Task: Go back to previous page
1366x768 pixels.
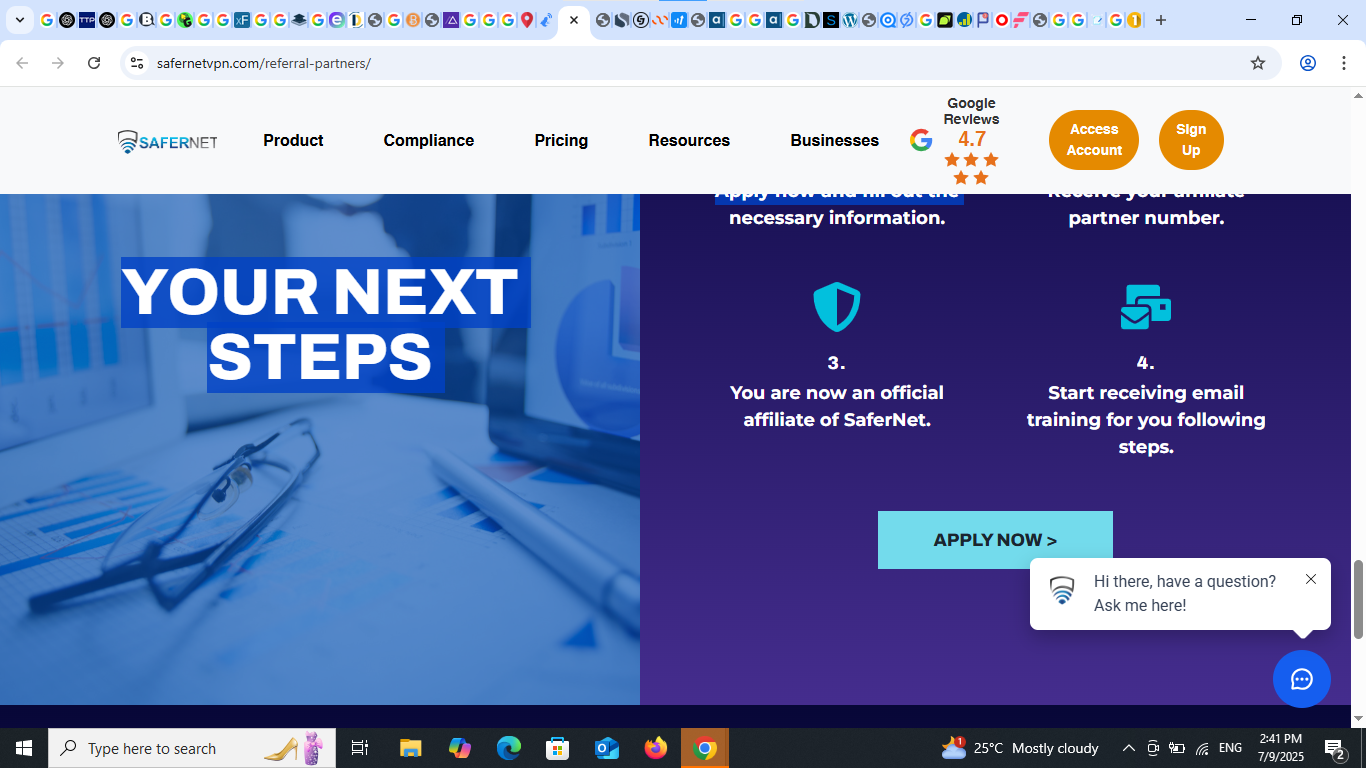Action: (22, 63)
